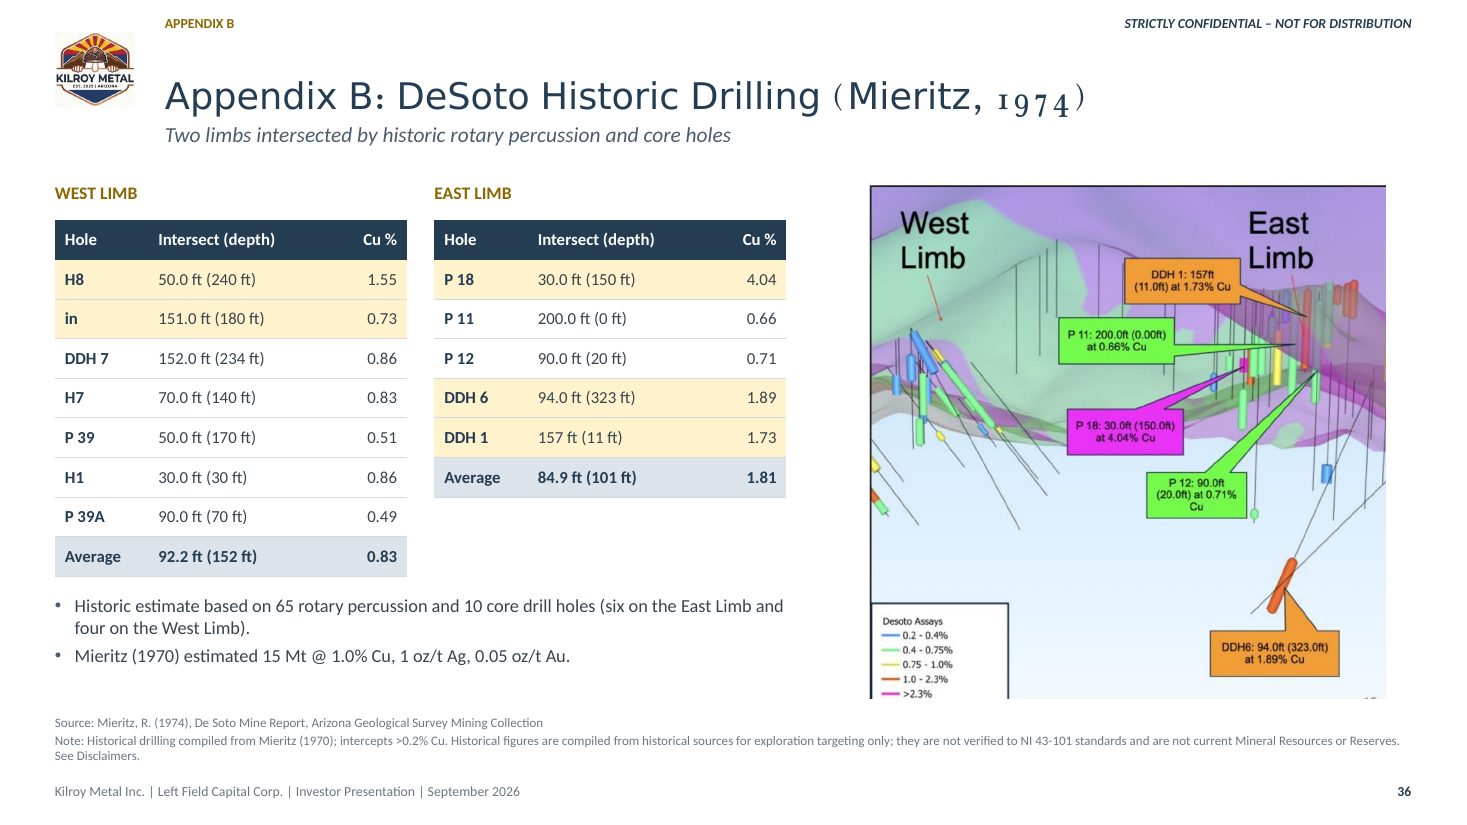Viewport: 1467px width, 825px height.
Task: Select the "Desoto Assays" legend title
Action: point(912,621)
